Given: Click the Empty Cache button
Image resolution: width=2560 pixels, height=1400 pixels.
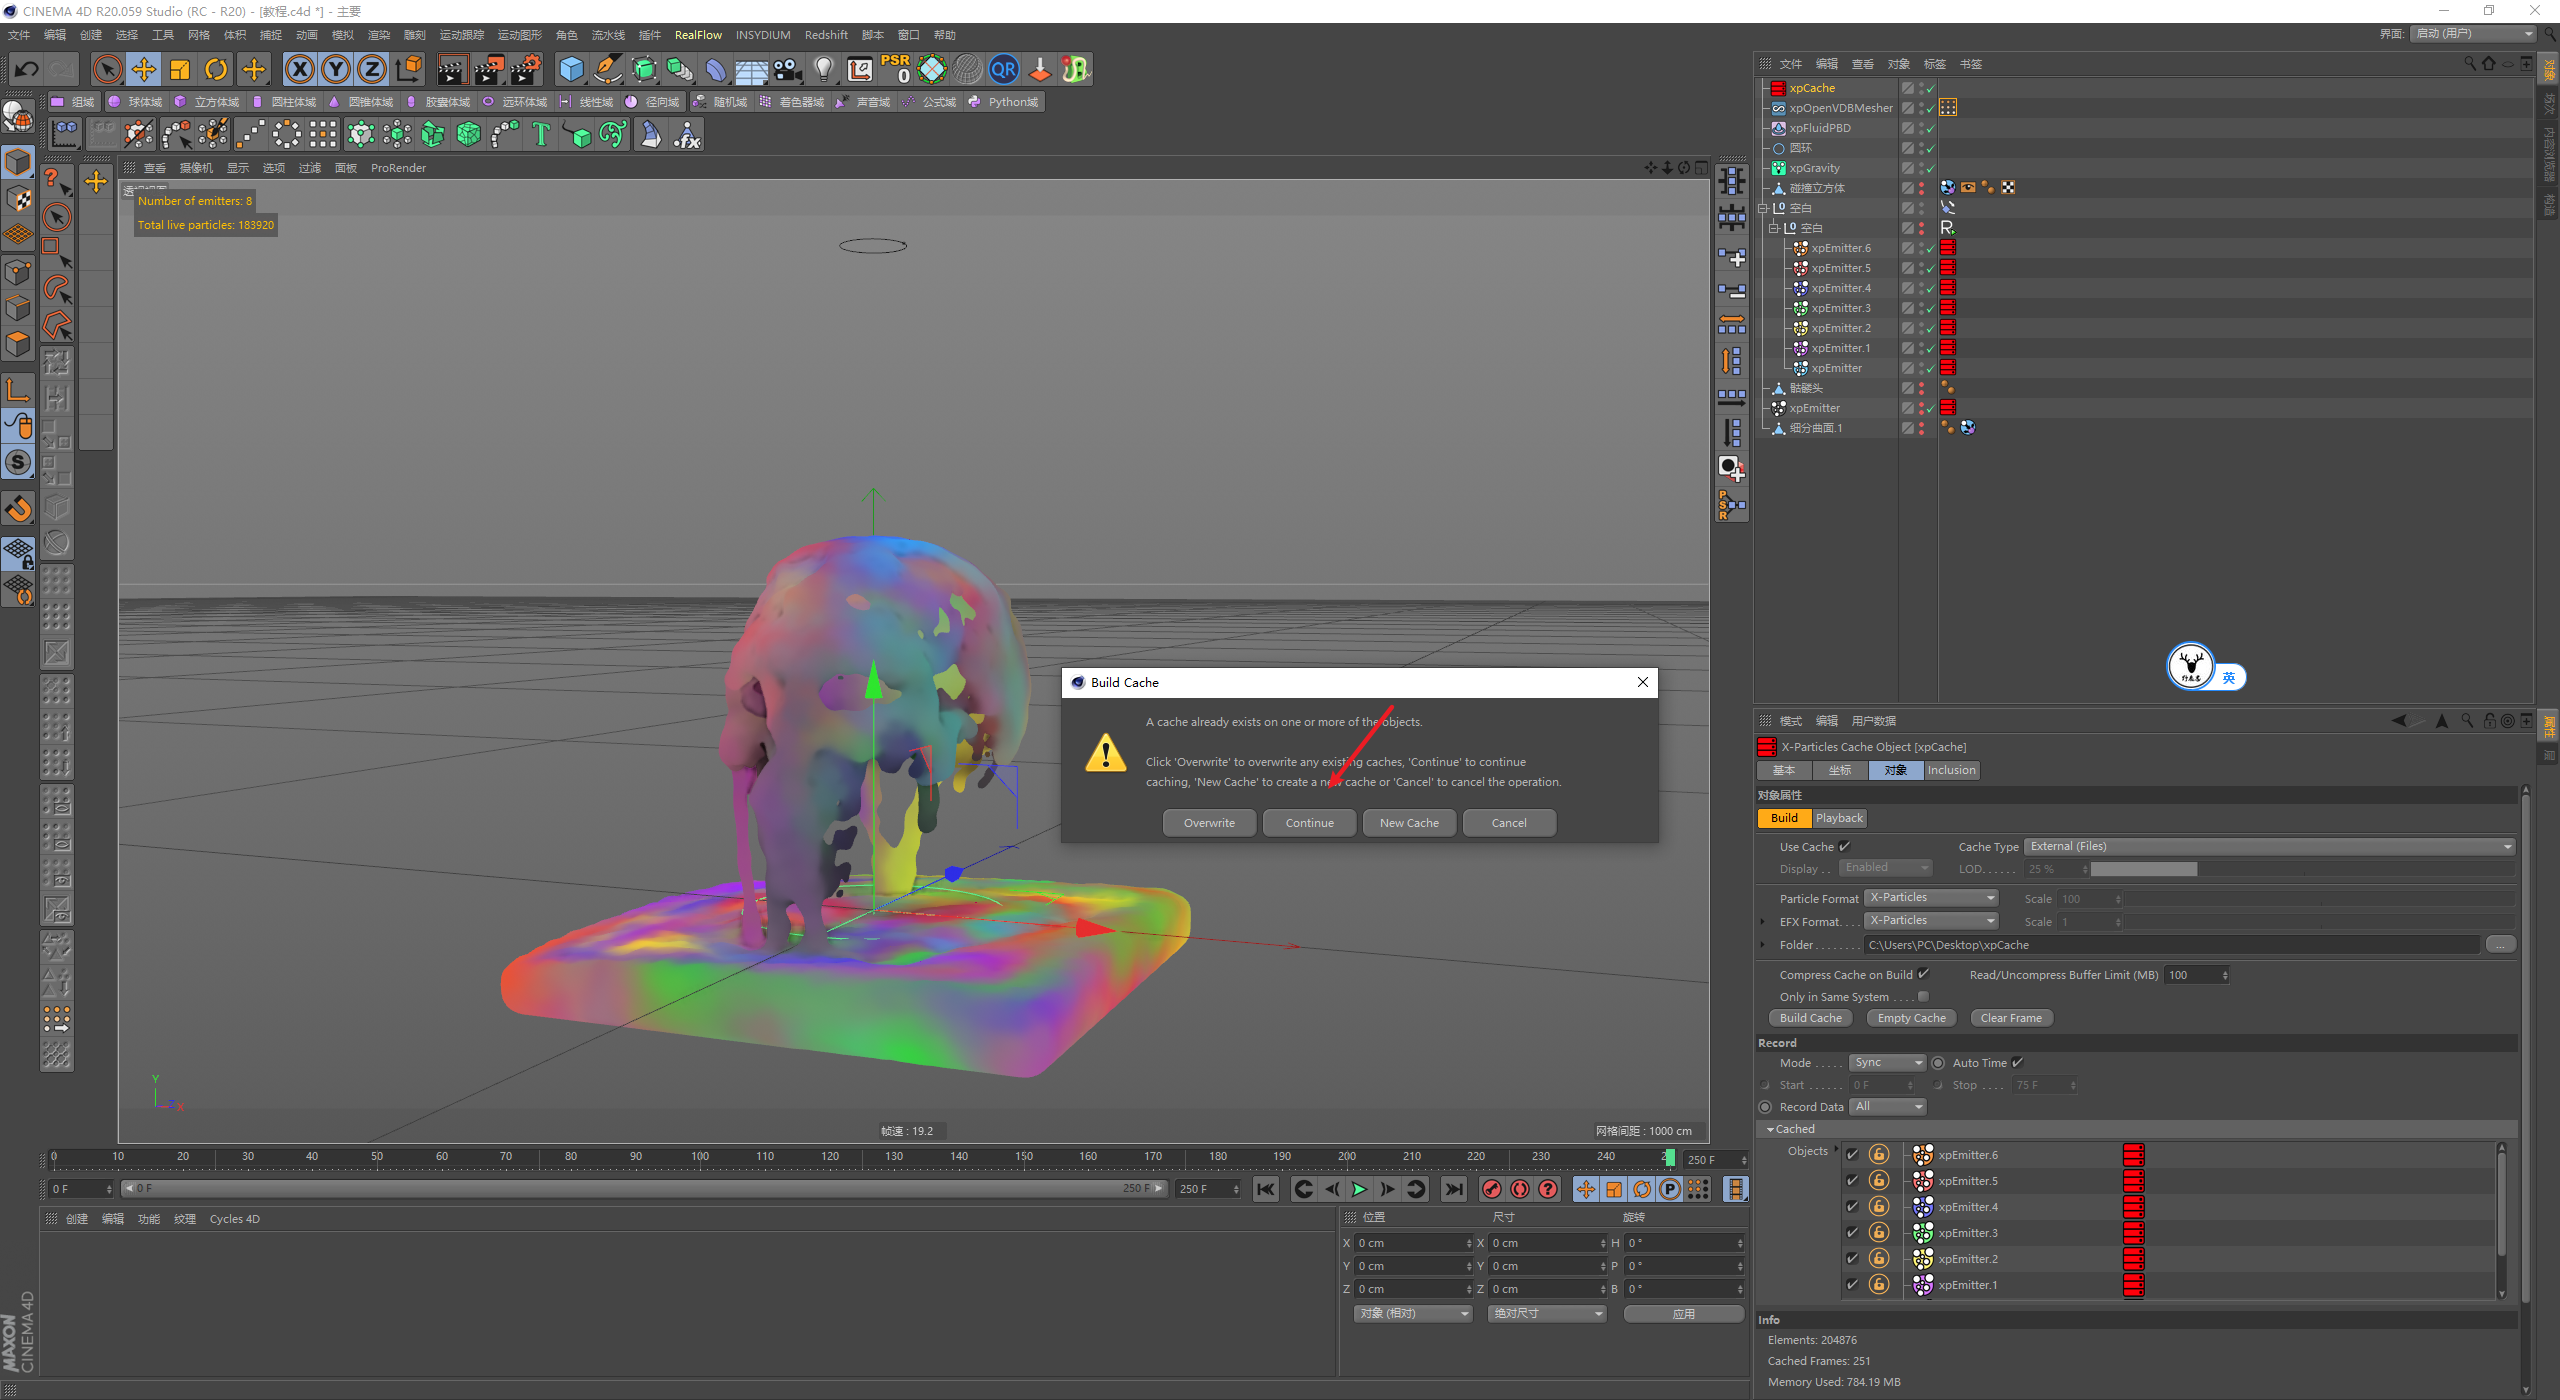Looking at the screenshot, I should click(1911, 1018).
